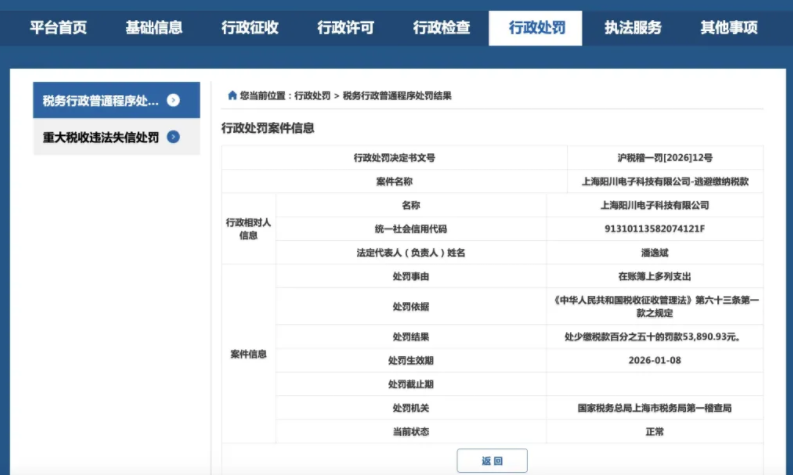Click 税务行政普通程序处罚结果 in the breadcrumb
Screen dimensions: 793x475
tap(397, 96)
